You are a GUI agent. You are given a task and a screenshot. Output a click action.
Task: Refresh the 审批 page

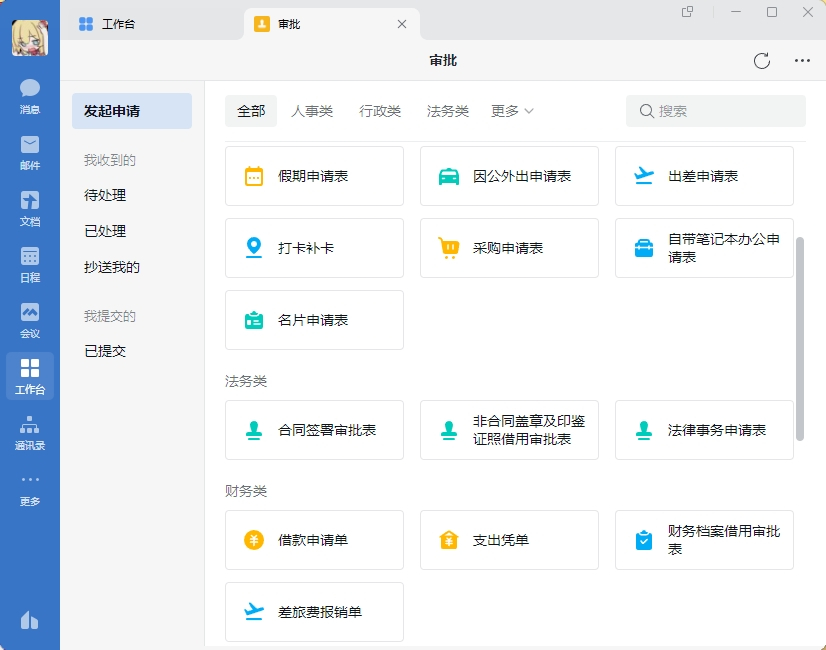pos(761,60)
